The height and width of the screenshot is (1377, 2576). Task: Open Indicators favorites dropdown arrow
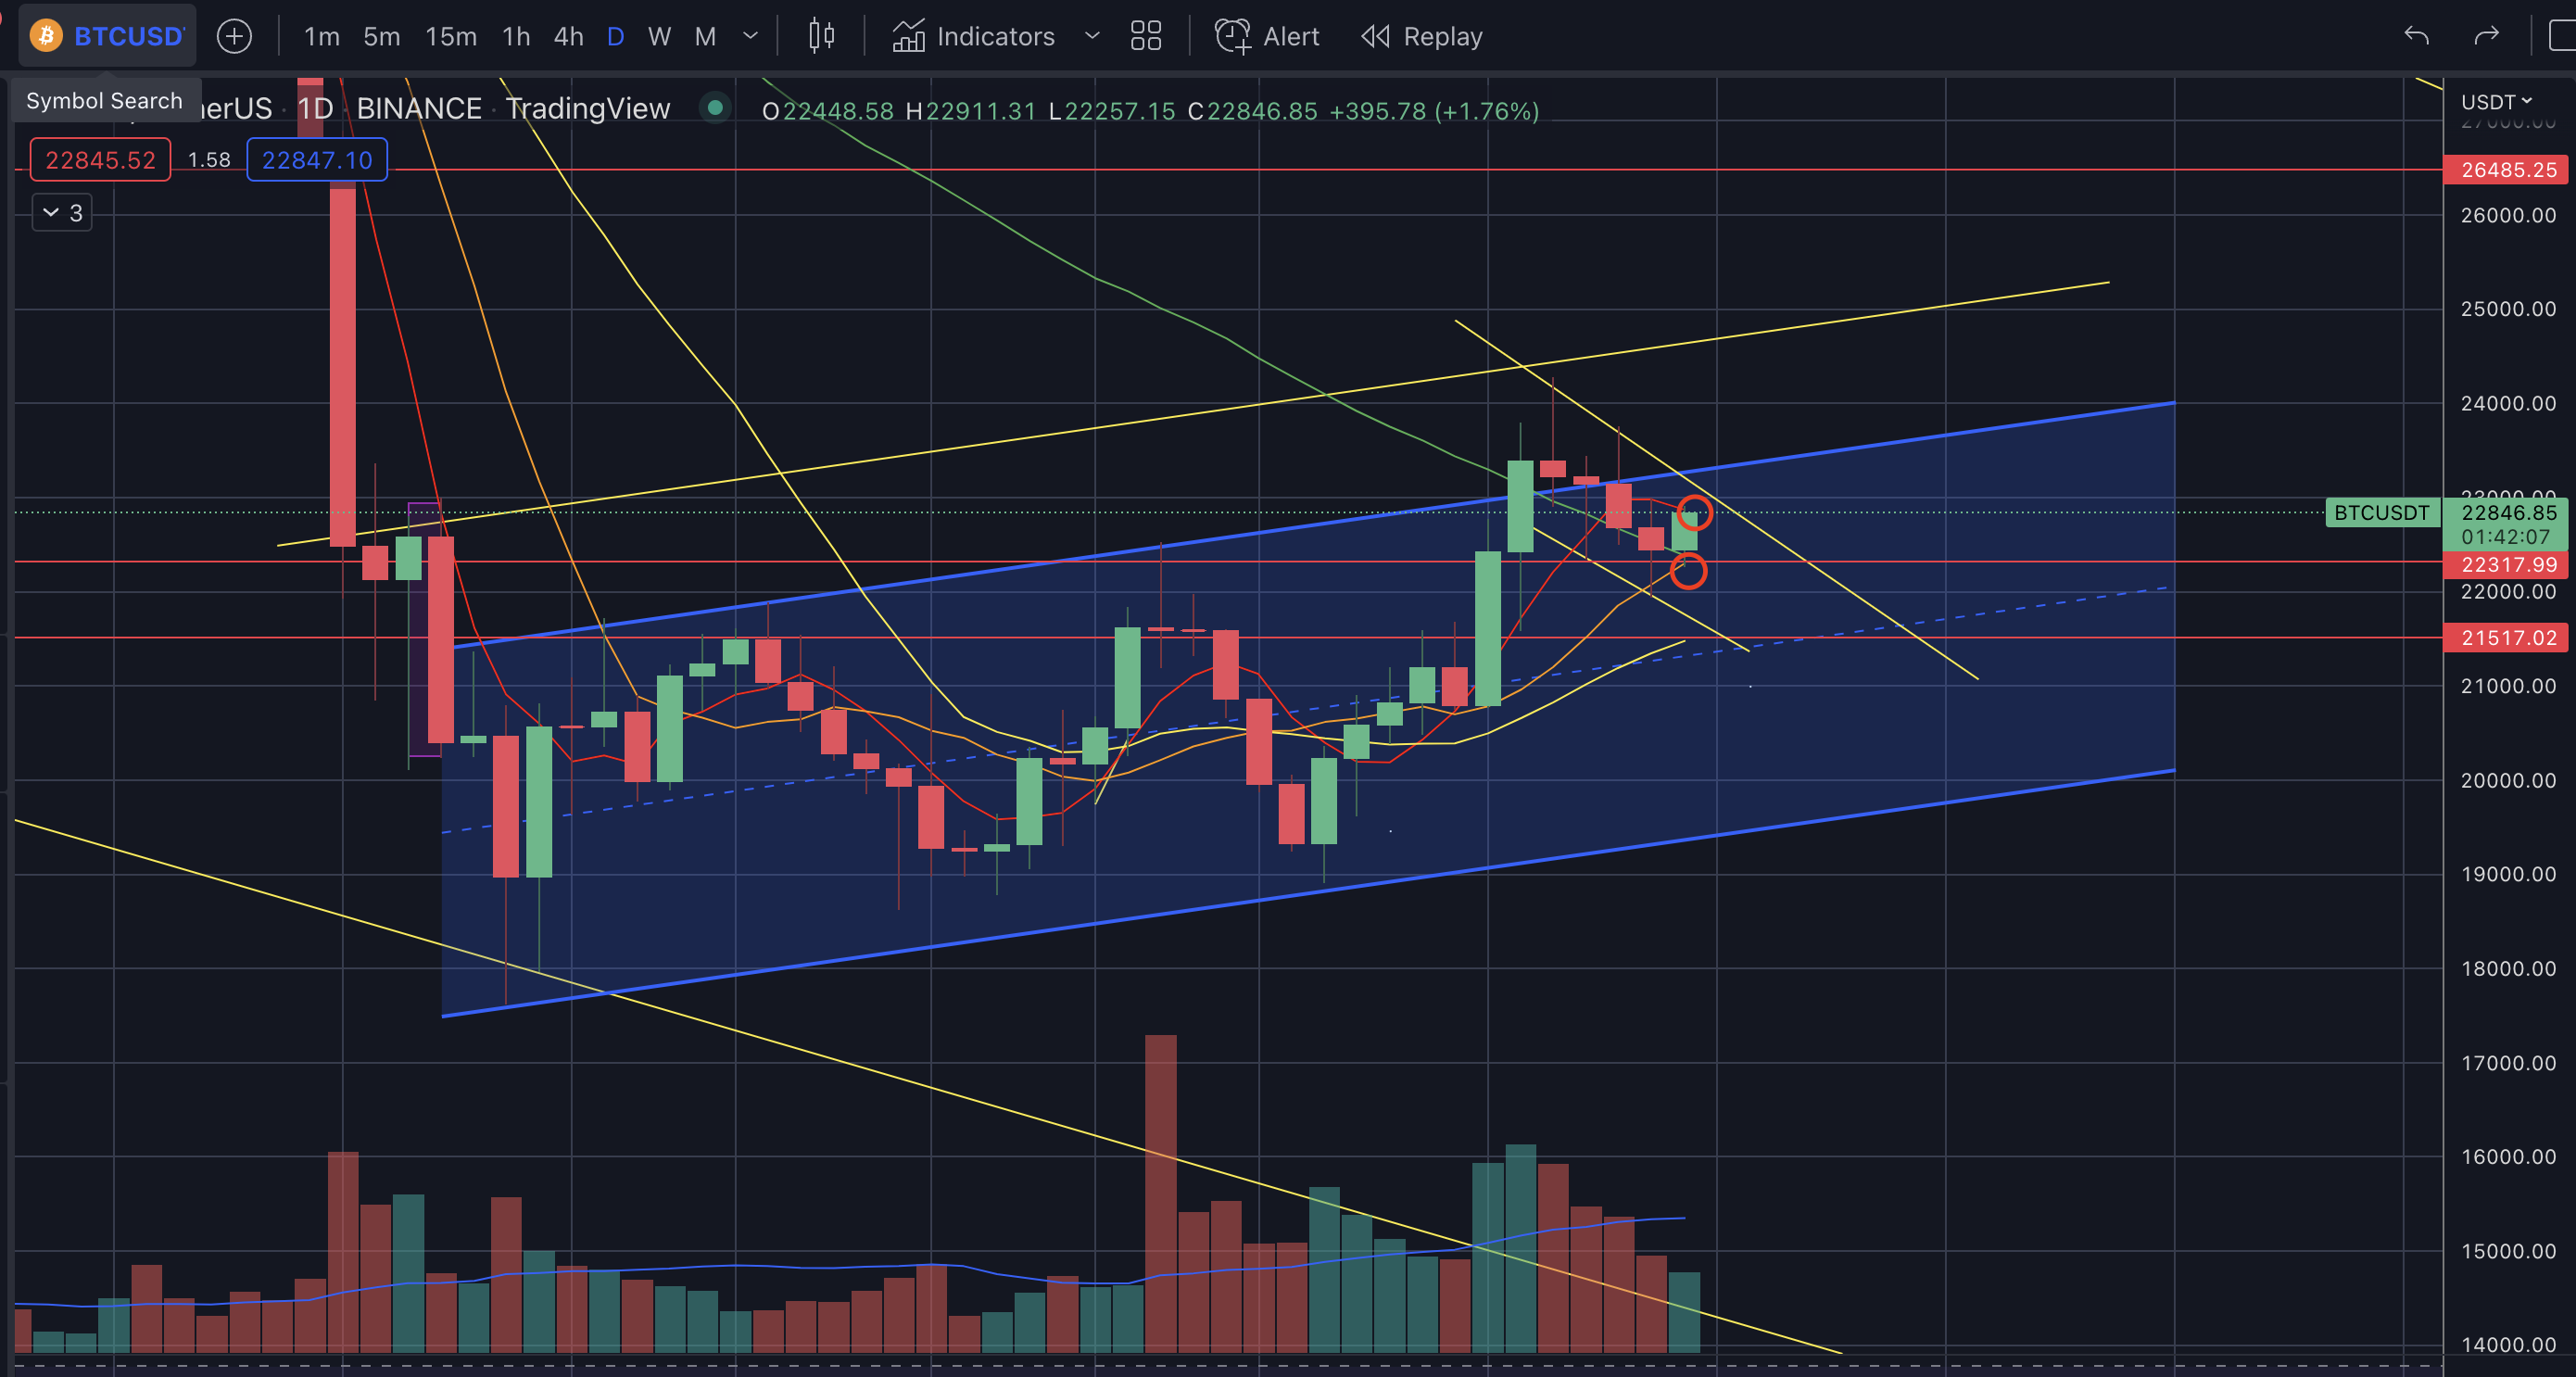pyautogui.click(x=1092, y=37)
